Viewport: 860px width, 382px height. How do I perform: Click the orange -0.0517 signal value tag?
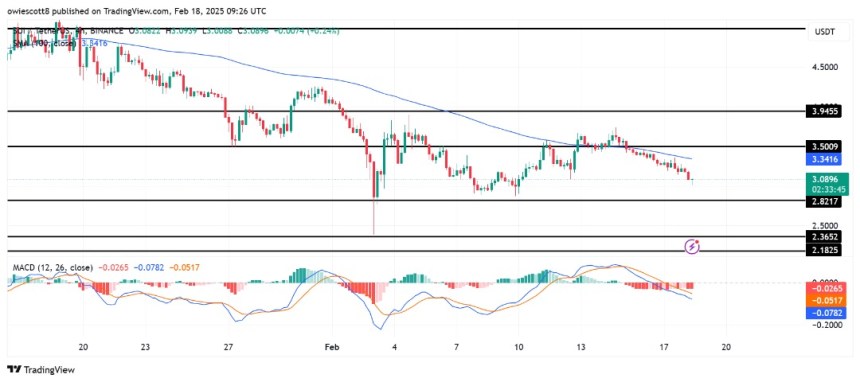click(x=825, y=301)
